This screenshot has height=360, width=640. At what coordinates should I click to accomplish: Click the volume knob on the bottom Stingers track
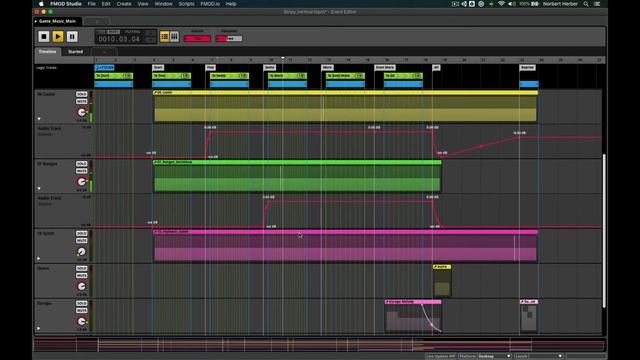(82, 322)
